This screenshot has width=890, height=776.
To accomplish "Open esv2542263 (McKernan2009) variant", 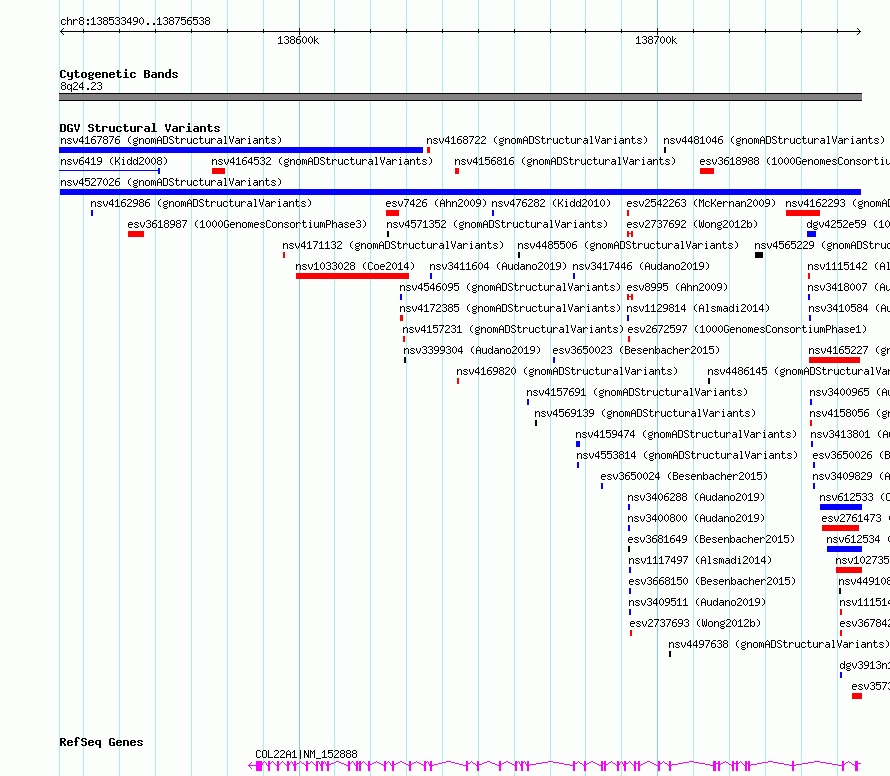I will coord(701,203).
